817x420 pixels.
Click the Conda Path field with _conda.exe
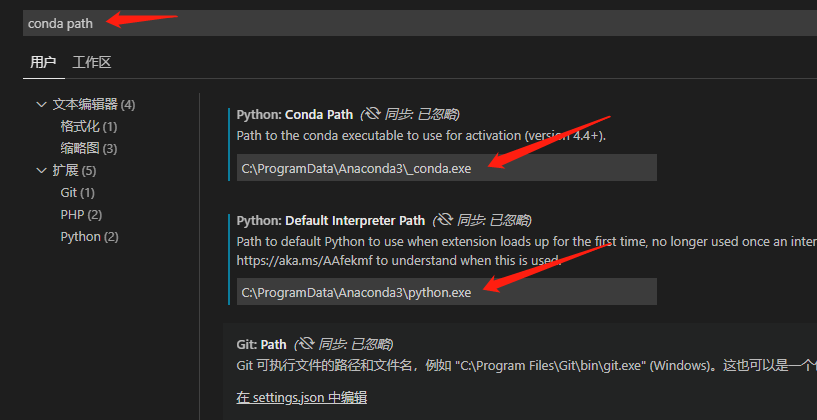coord(446,168)
